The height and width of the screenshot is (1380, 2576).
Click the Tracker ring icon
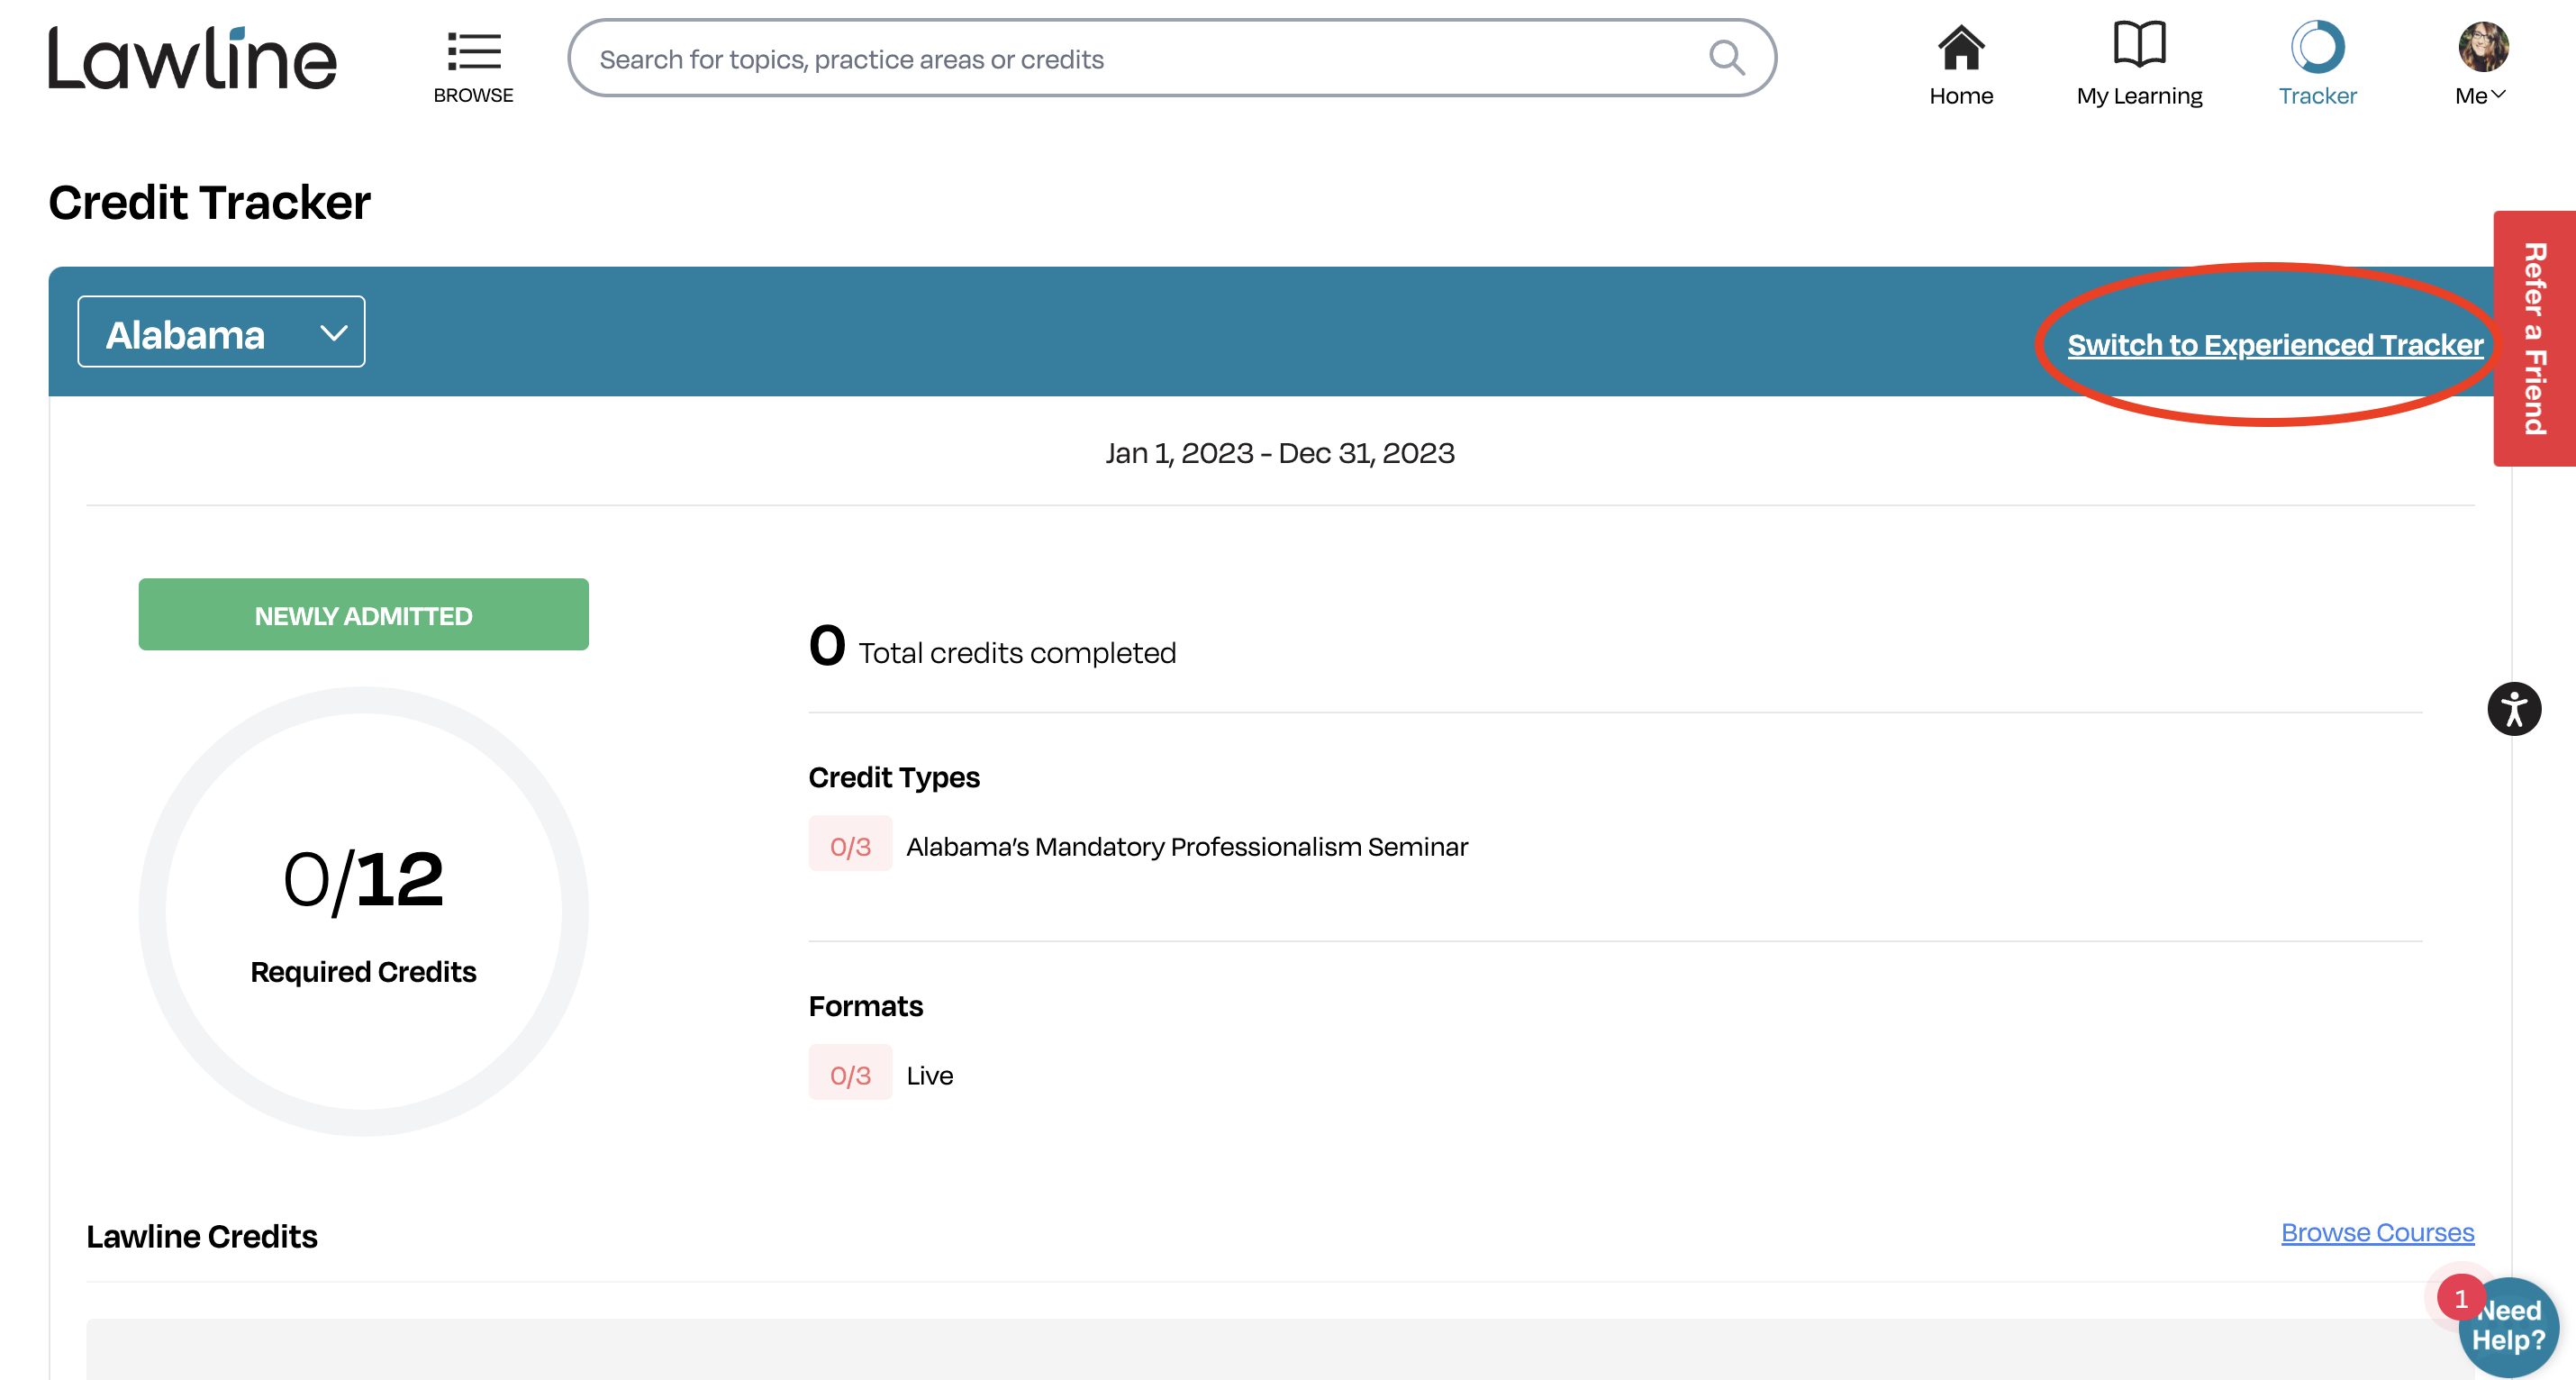(2317, 47)
